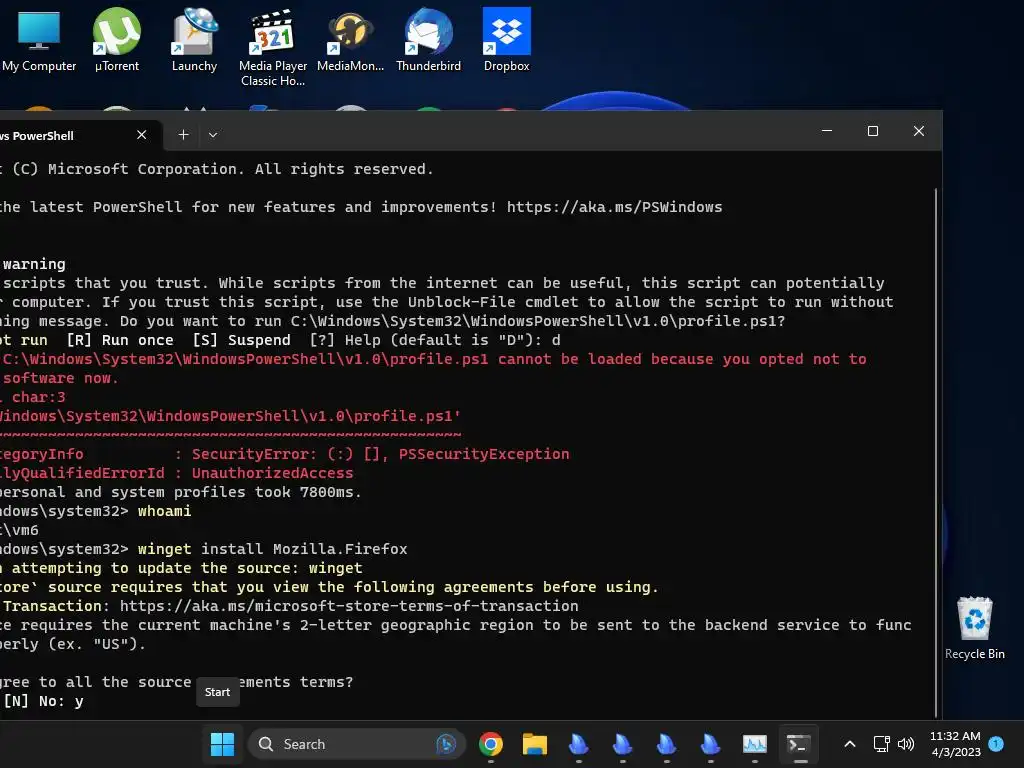Open the volume tray icon

pos(906,744)
